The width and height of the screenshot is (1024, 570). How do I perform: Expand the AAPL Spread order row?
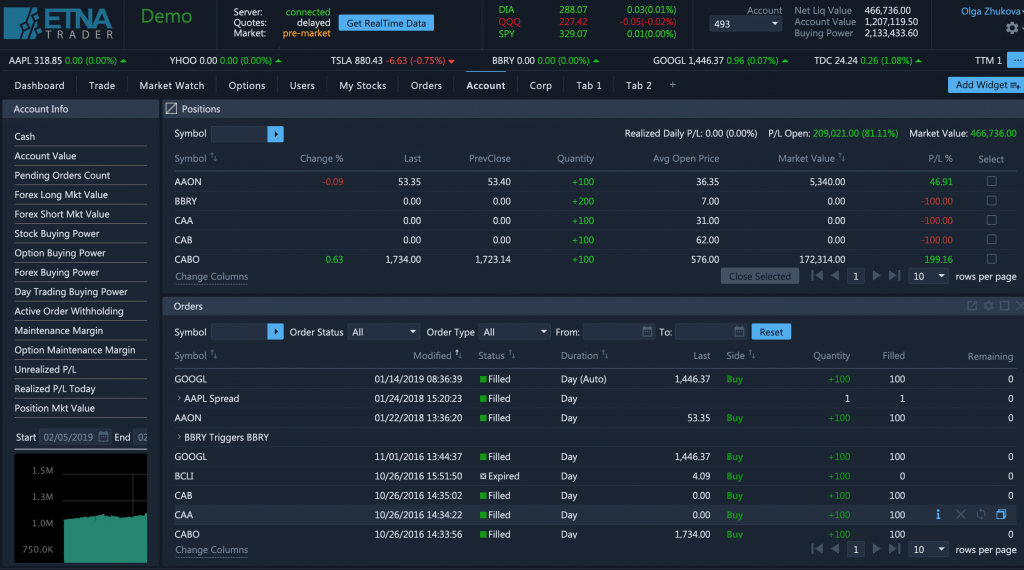pos(179,398)
